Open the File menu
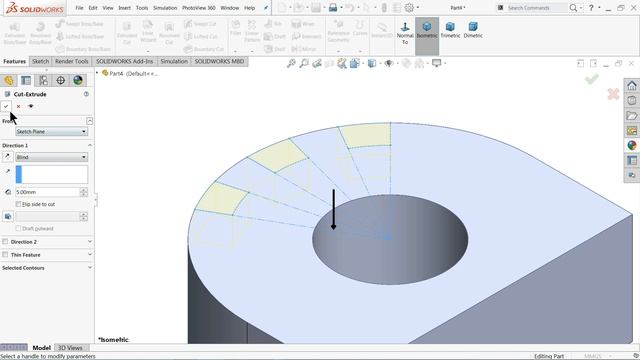Image resolution: width=640 pixels, height=360 pixels. (x=79, y=8)
